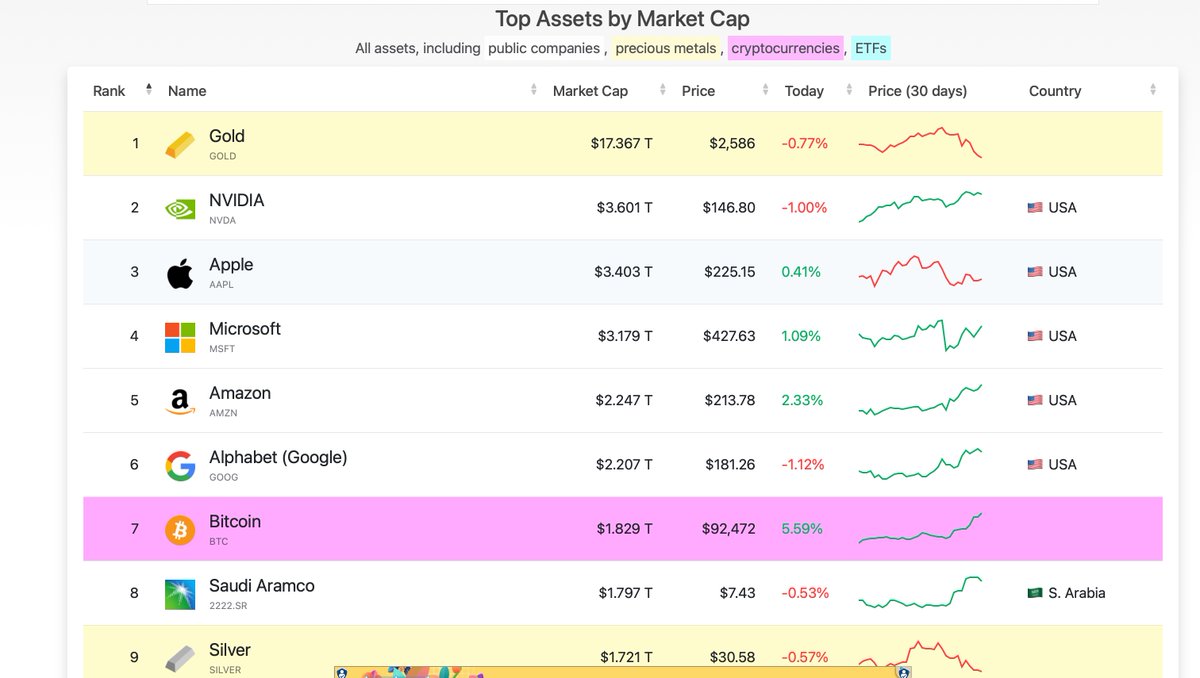Switch to the ETFs filter
1200x678 pixels.
[x=870, y=47]
